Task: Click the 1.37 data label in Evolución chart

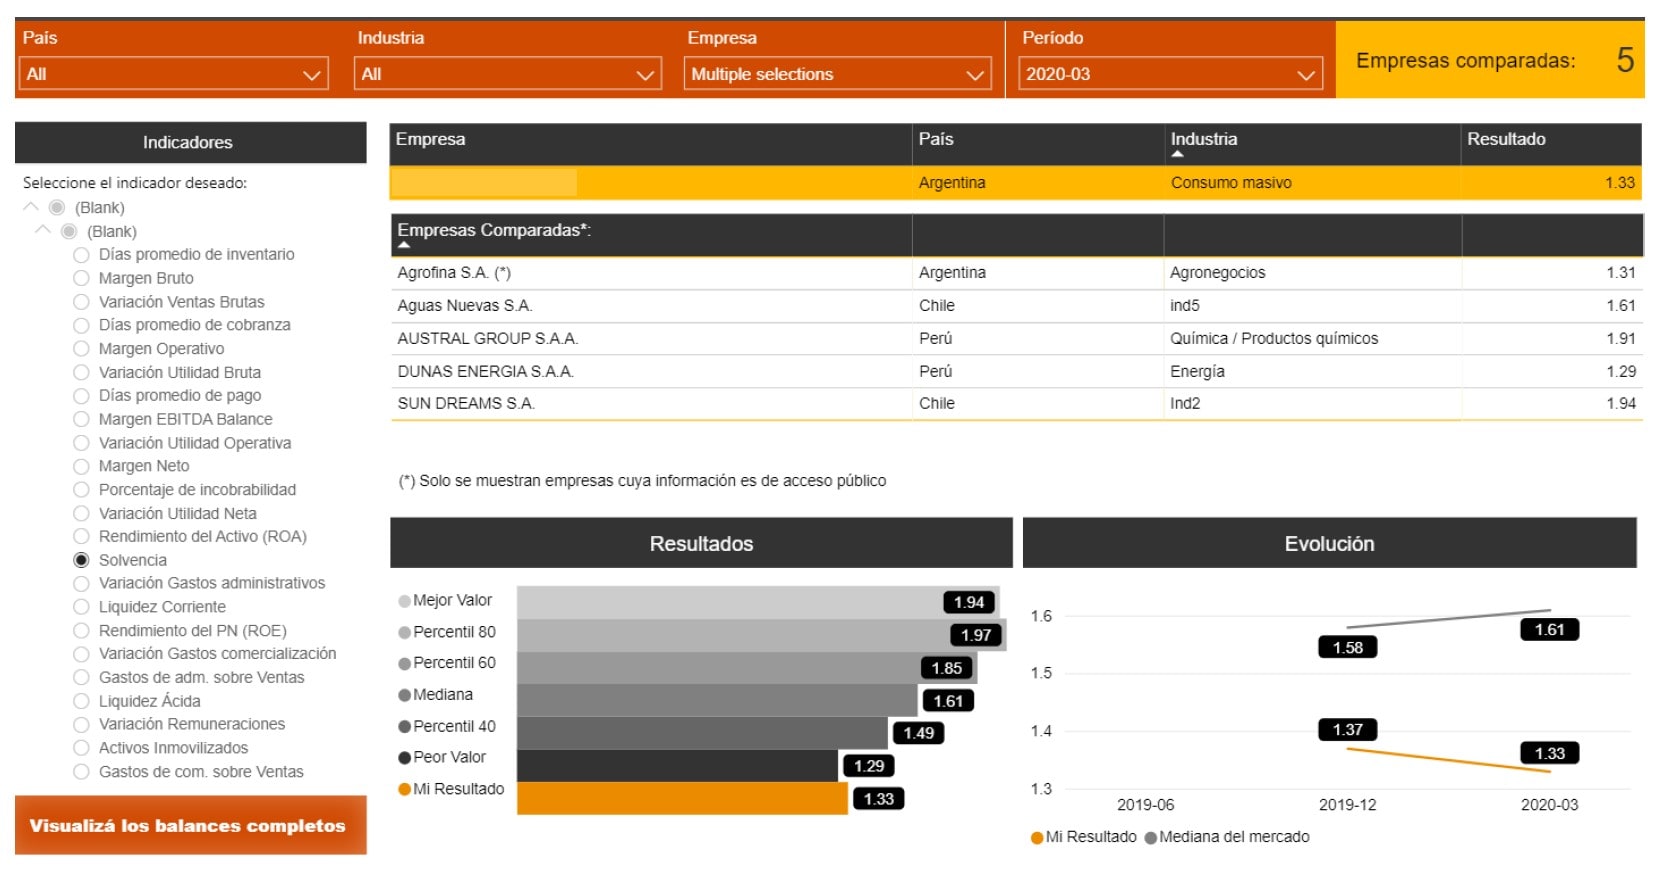Action: click(1347, 730)
